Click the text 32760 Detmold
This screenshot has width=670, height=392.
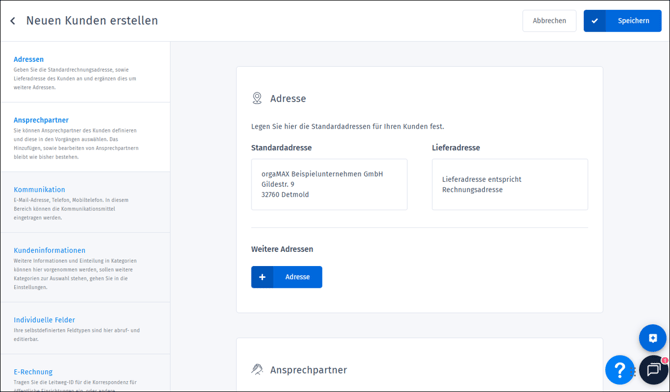285,195
